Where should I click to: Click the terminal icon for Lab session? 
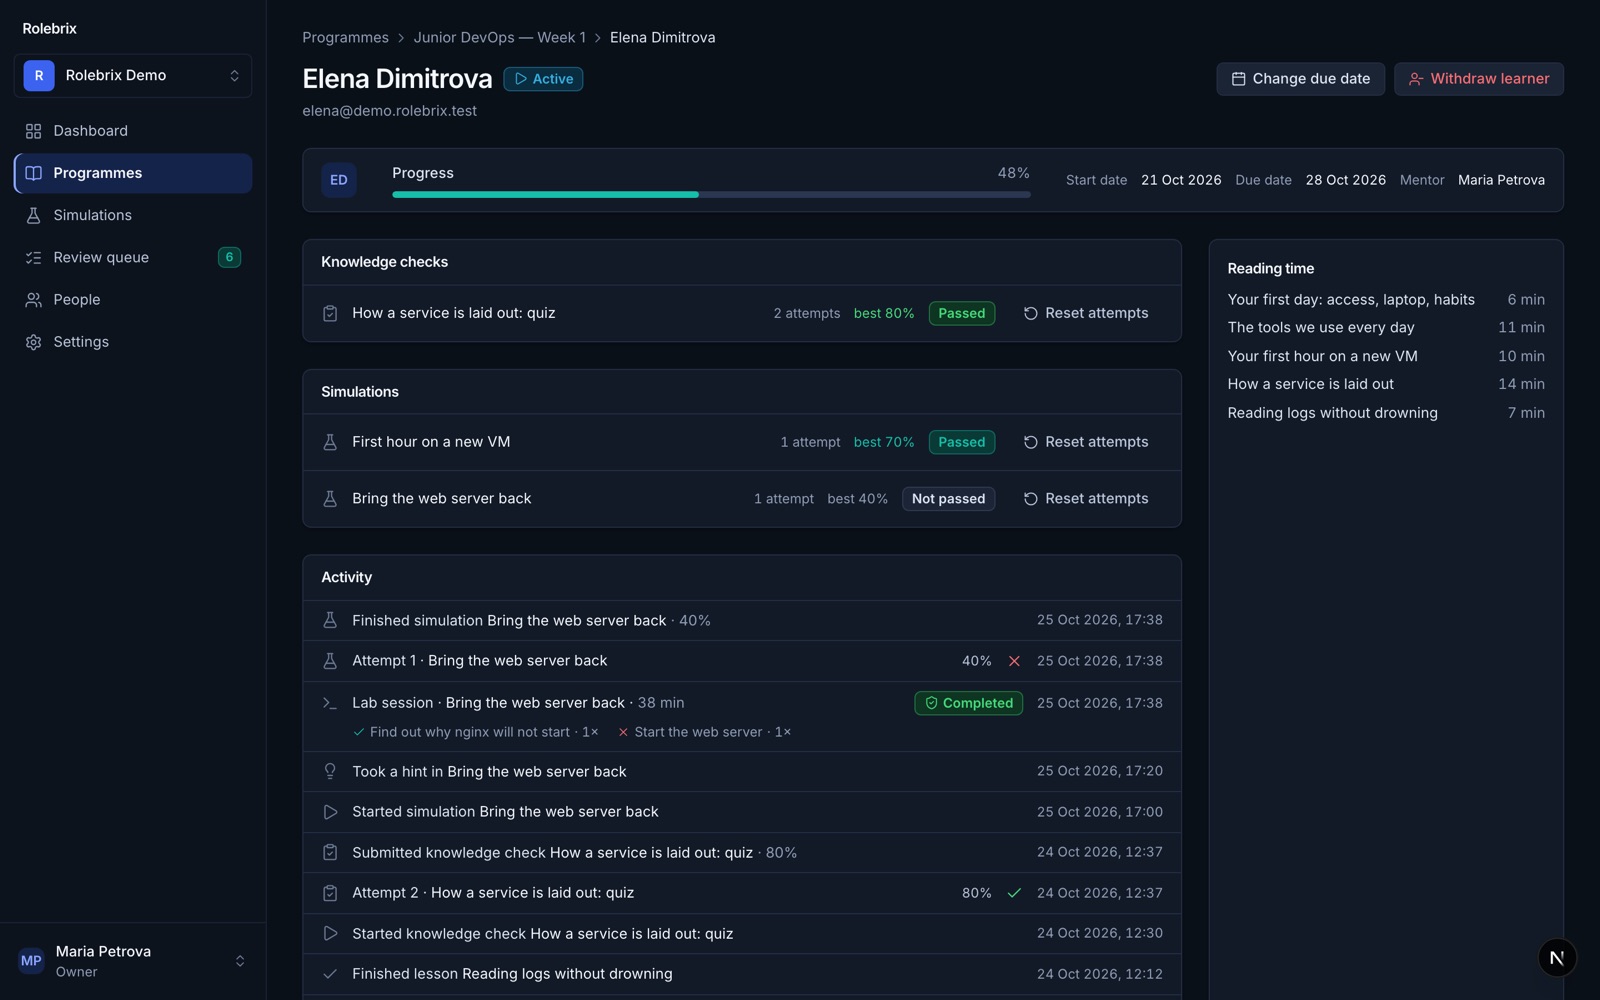click(x=330, y=703)
